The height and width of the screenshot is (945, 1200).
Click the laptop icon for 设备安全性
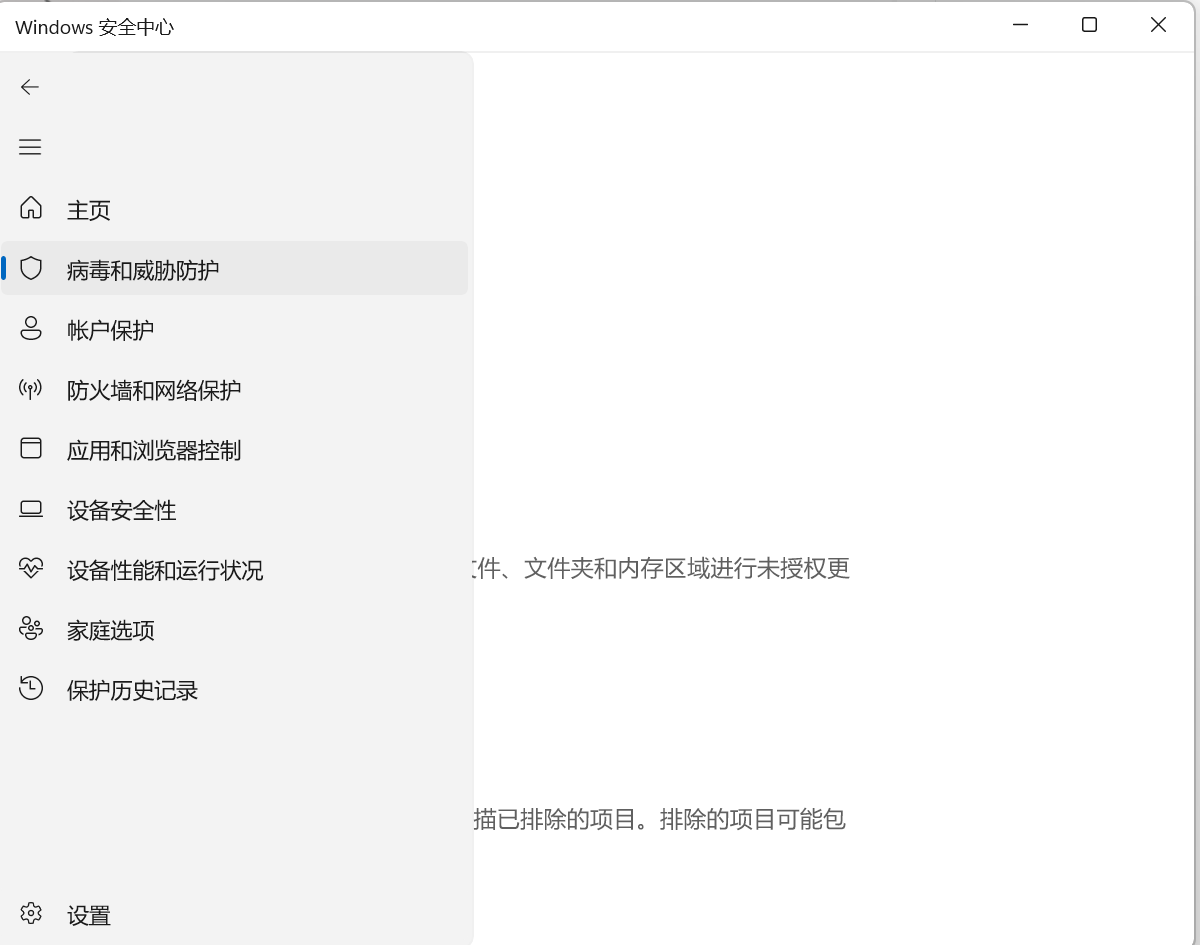(31, 509)
